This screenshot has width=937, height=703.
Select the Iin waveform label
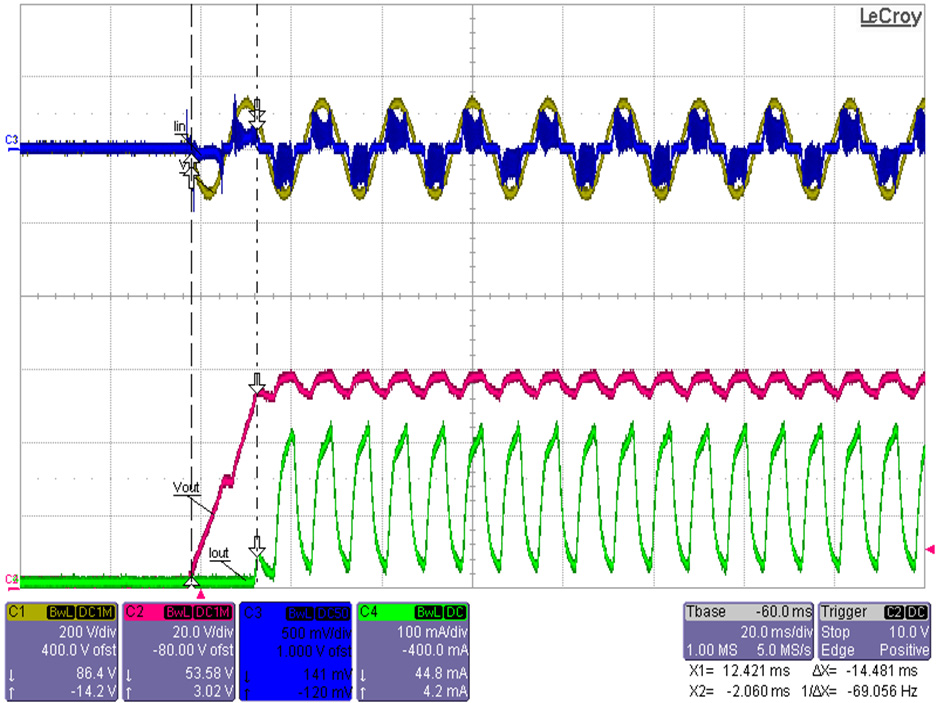(180, 126)
